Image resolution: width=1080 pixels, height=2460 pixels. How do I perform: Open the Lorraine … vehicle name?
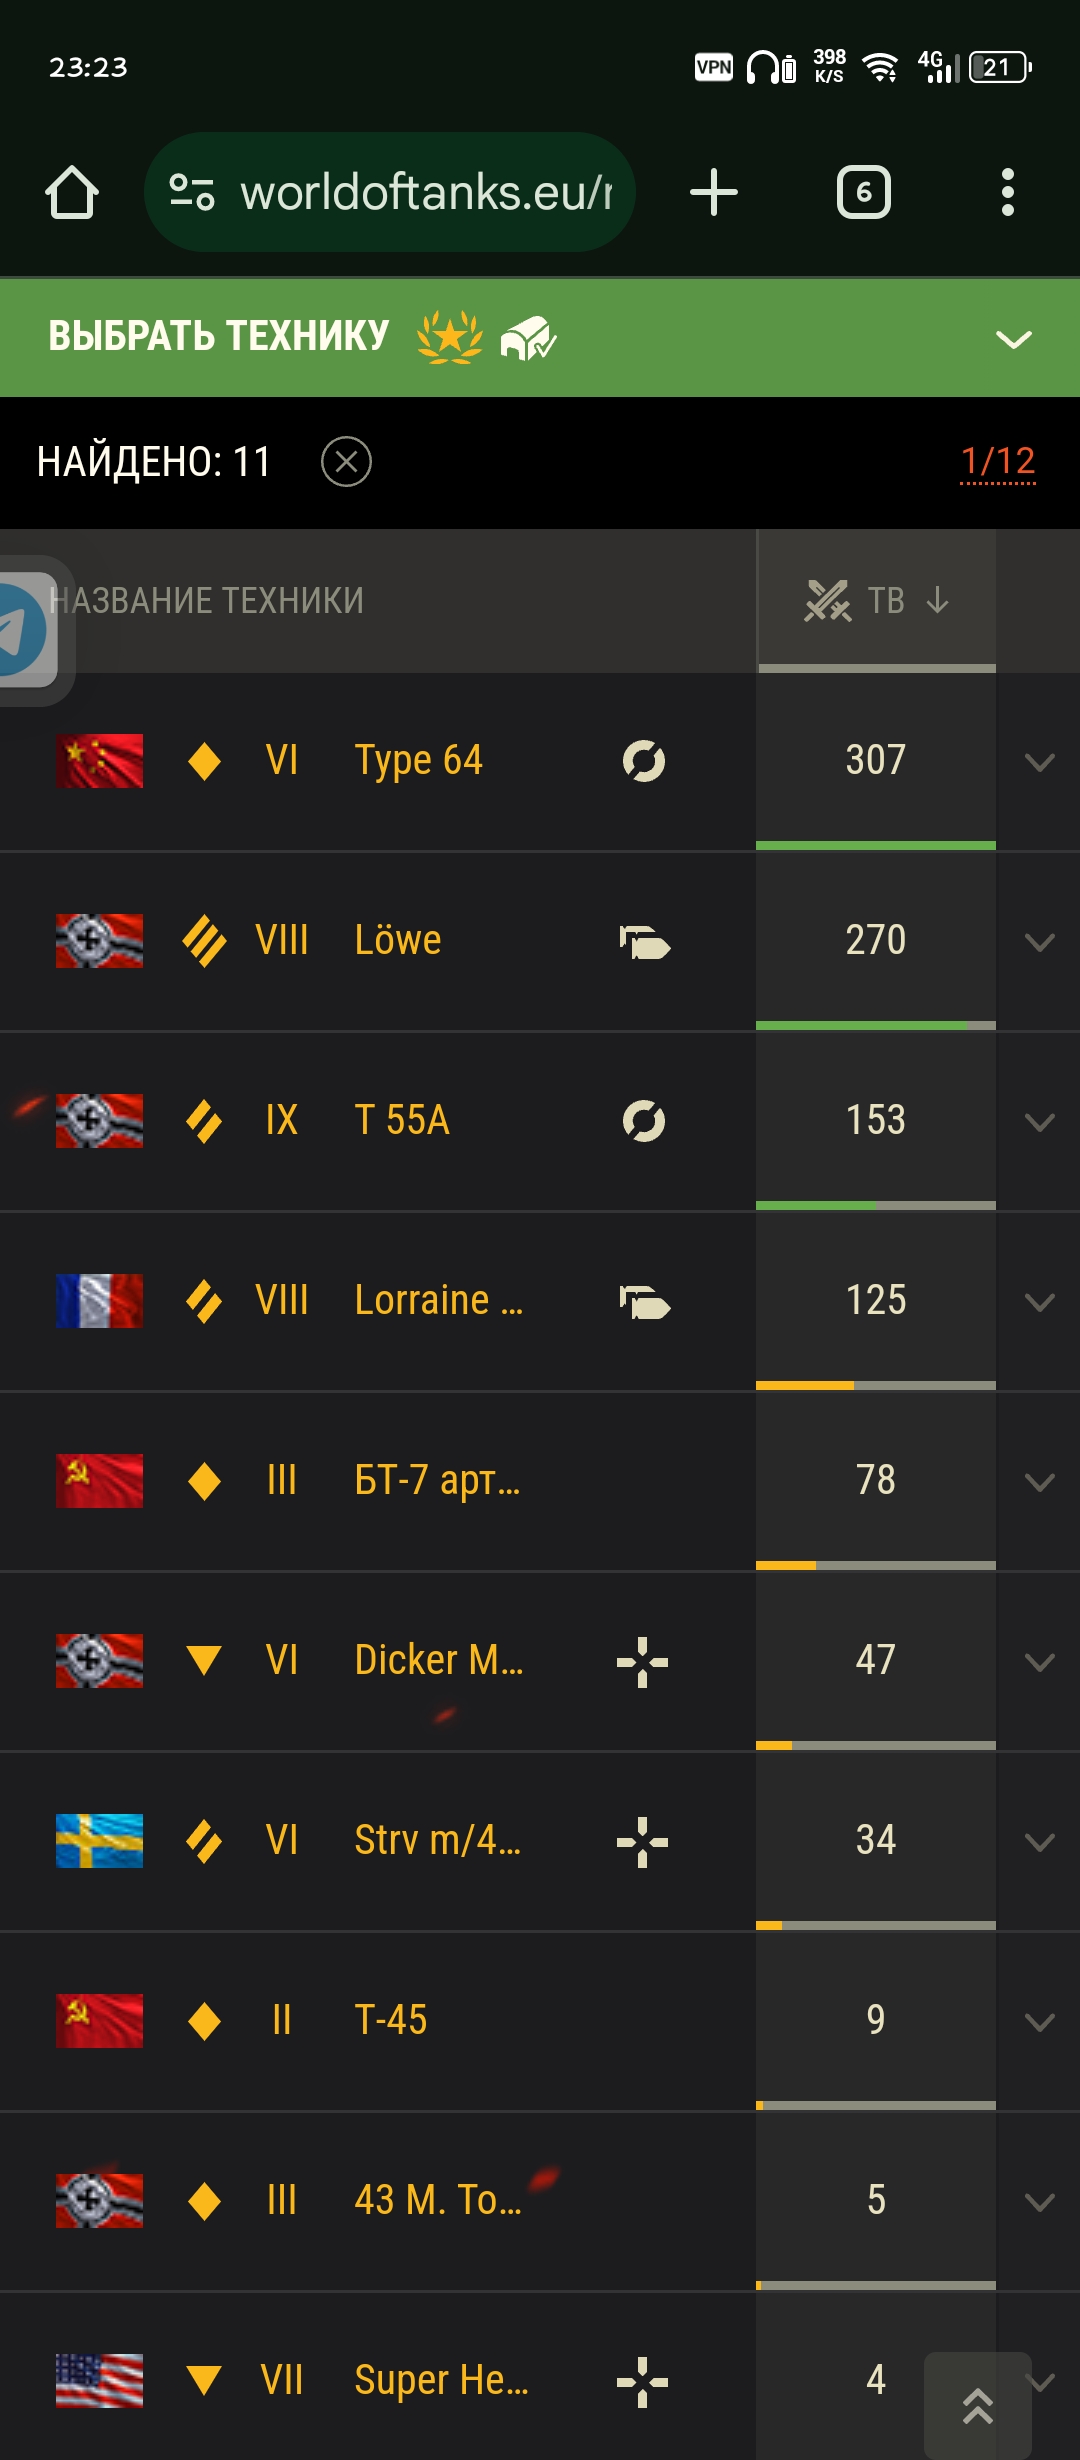coord(439,1300)
